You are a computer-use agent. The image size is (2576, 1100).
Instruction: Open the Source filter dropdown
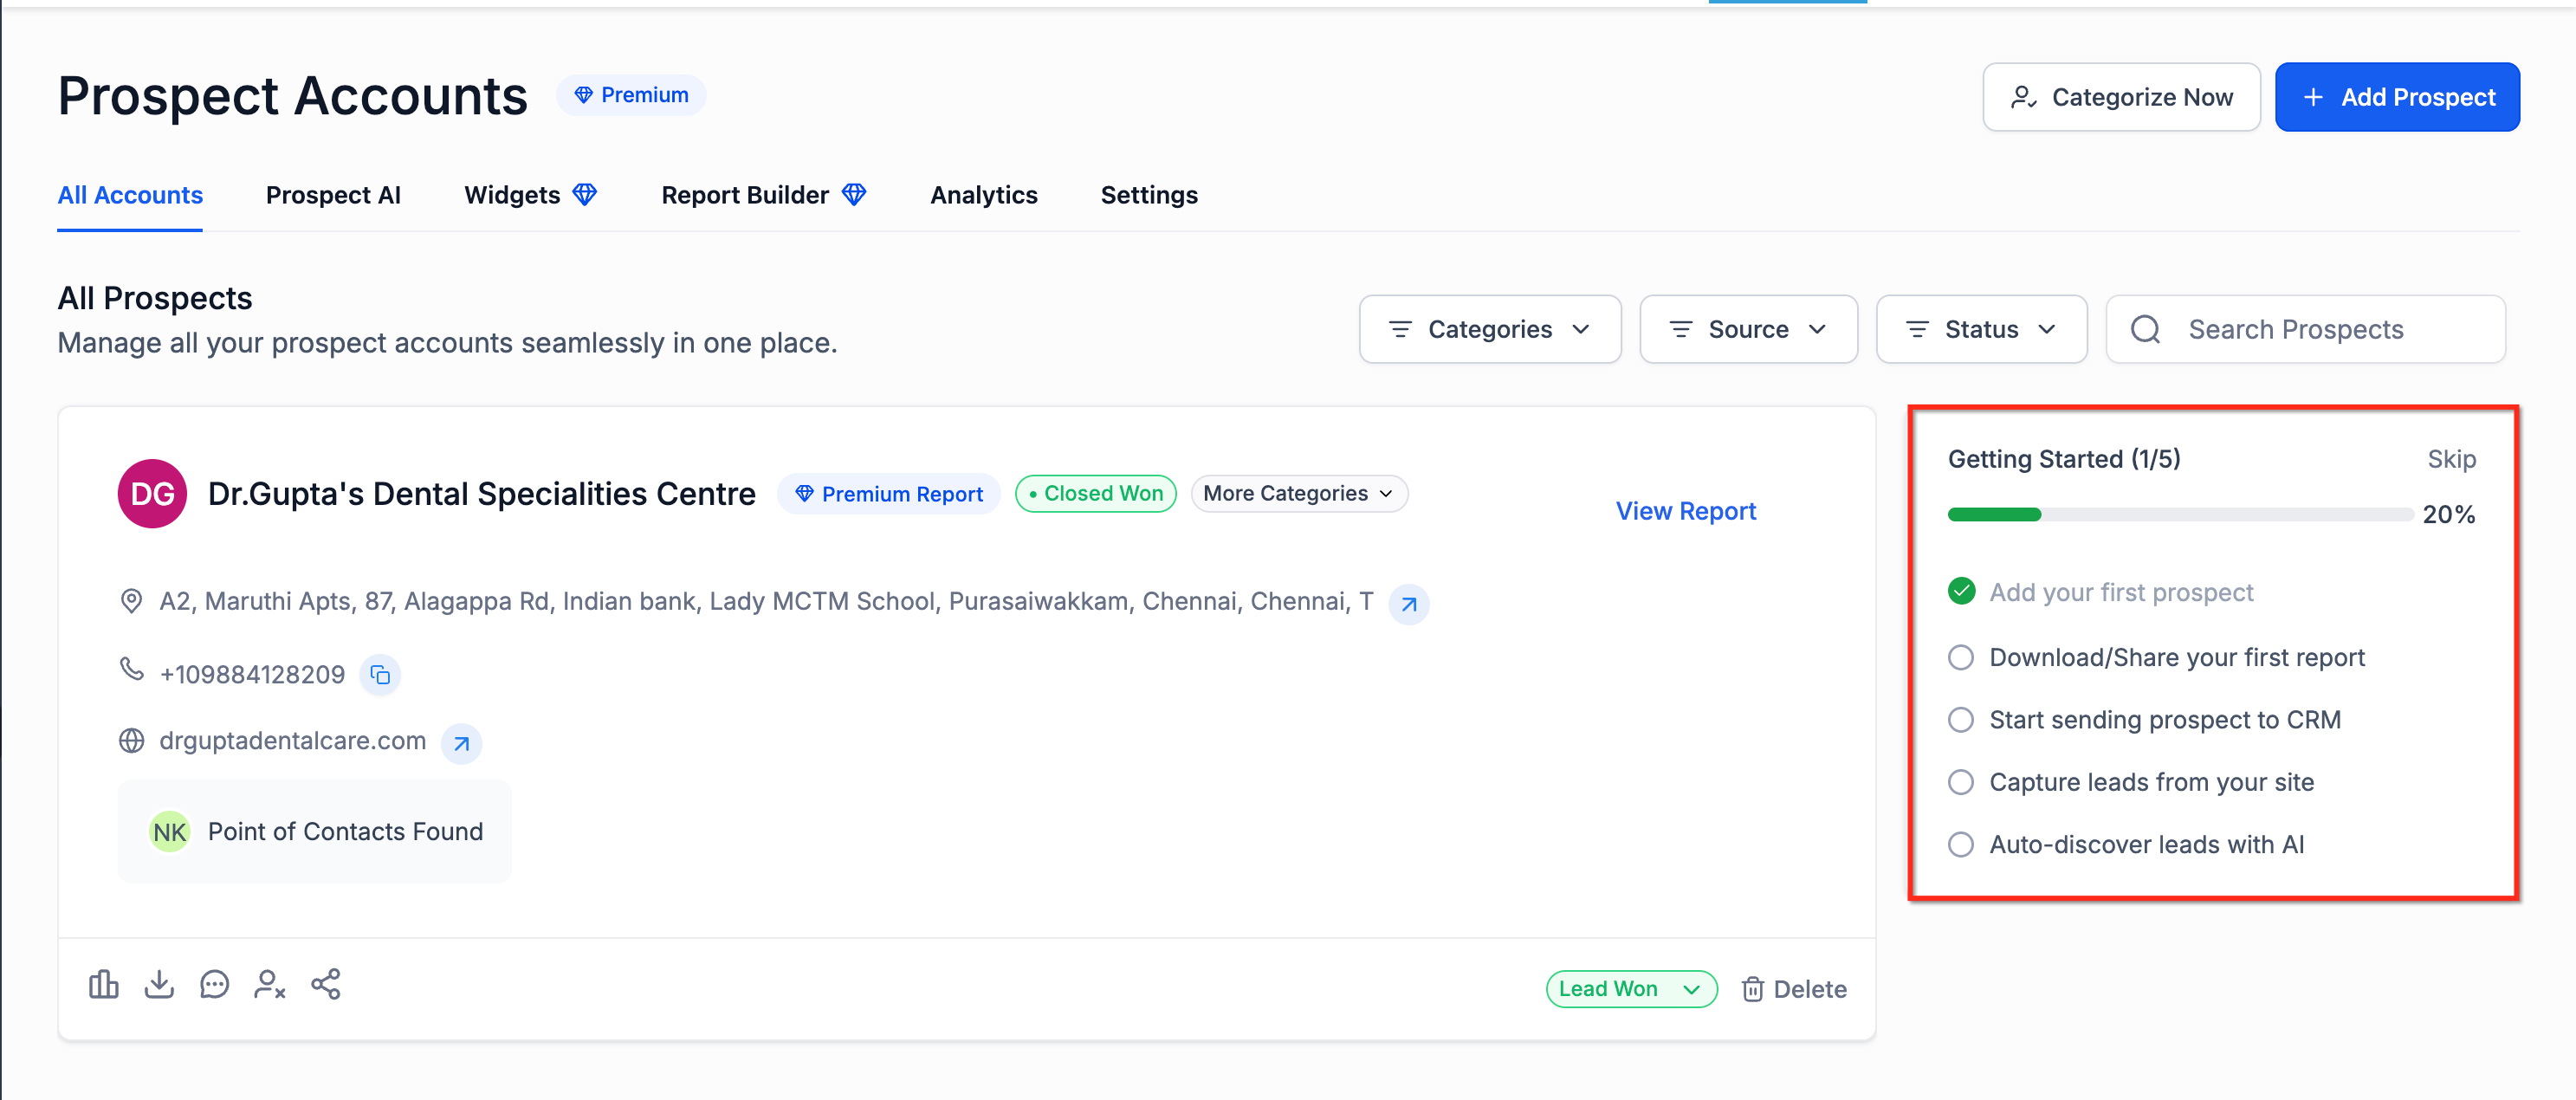pyautogui.click(x=1747, y=329)
